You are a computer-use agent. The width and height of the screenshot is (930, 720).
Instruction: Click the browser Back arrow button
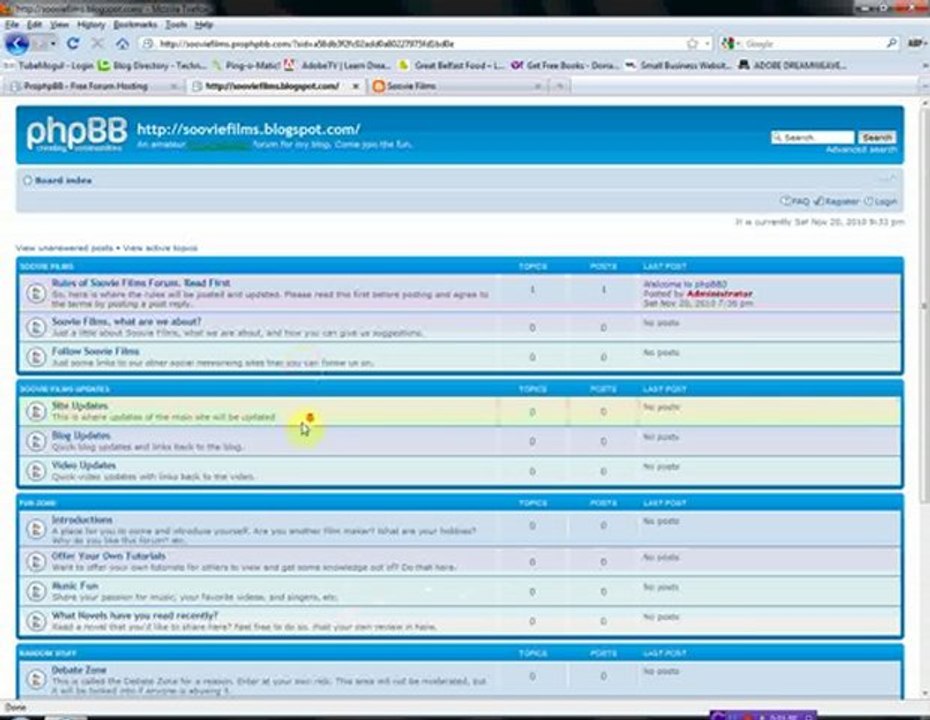click(x=17, y=43)
